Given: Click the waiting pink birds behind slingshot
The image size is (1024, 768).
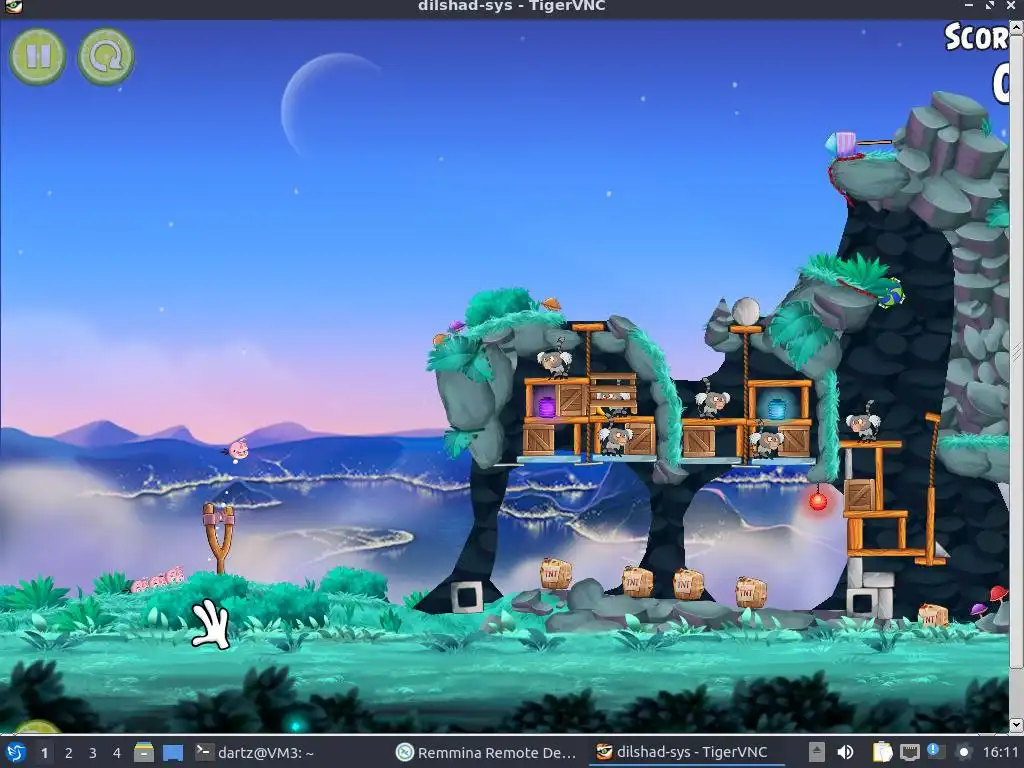Looking at the screenshot, I should coord(157,579).
